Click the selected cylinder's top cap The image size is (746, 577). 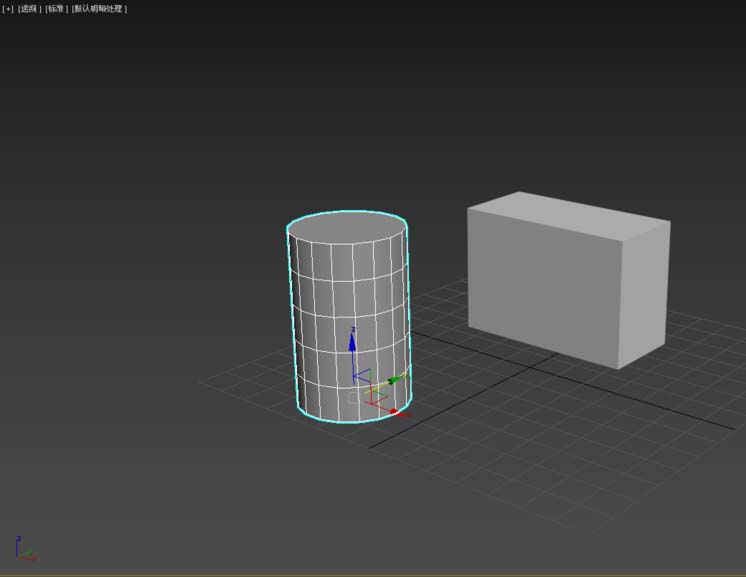coord(347,227)
